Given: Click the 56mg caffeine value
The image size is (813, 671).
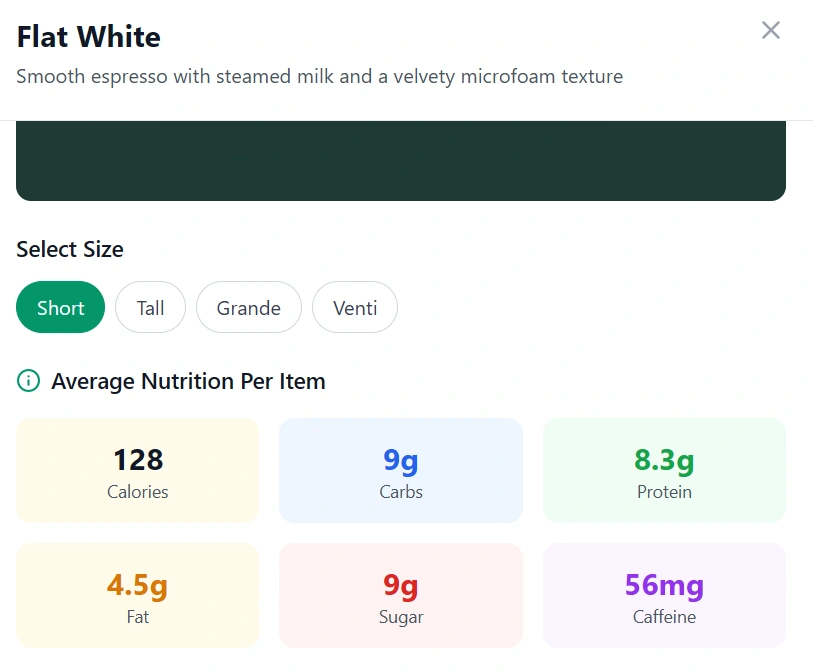Looking at the screenshot, I should 663,587.
